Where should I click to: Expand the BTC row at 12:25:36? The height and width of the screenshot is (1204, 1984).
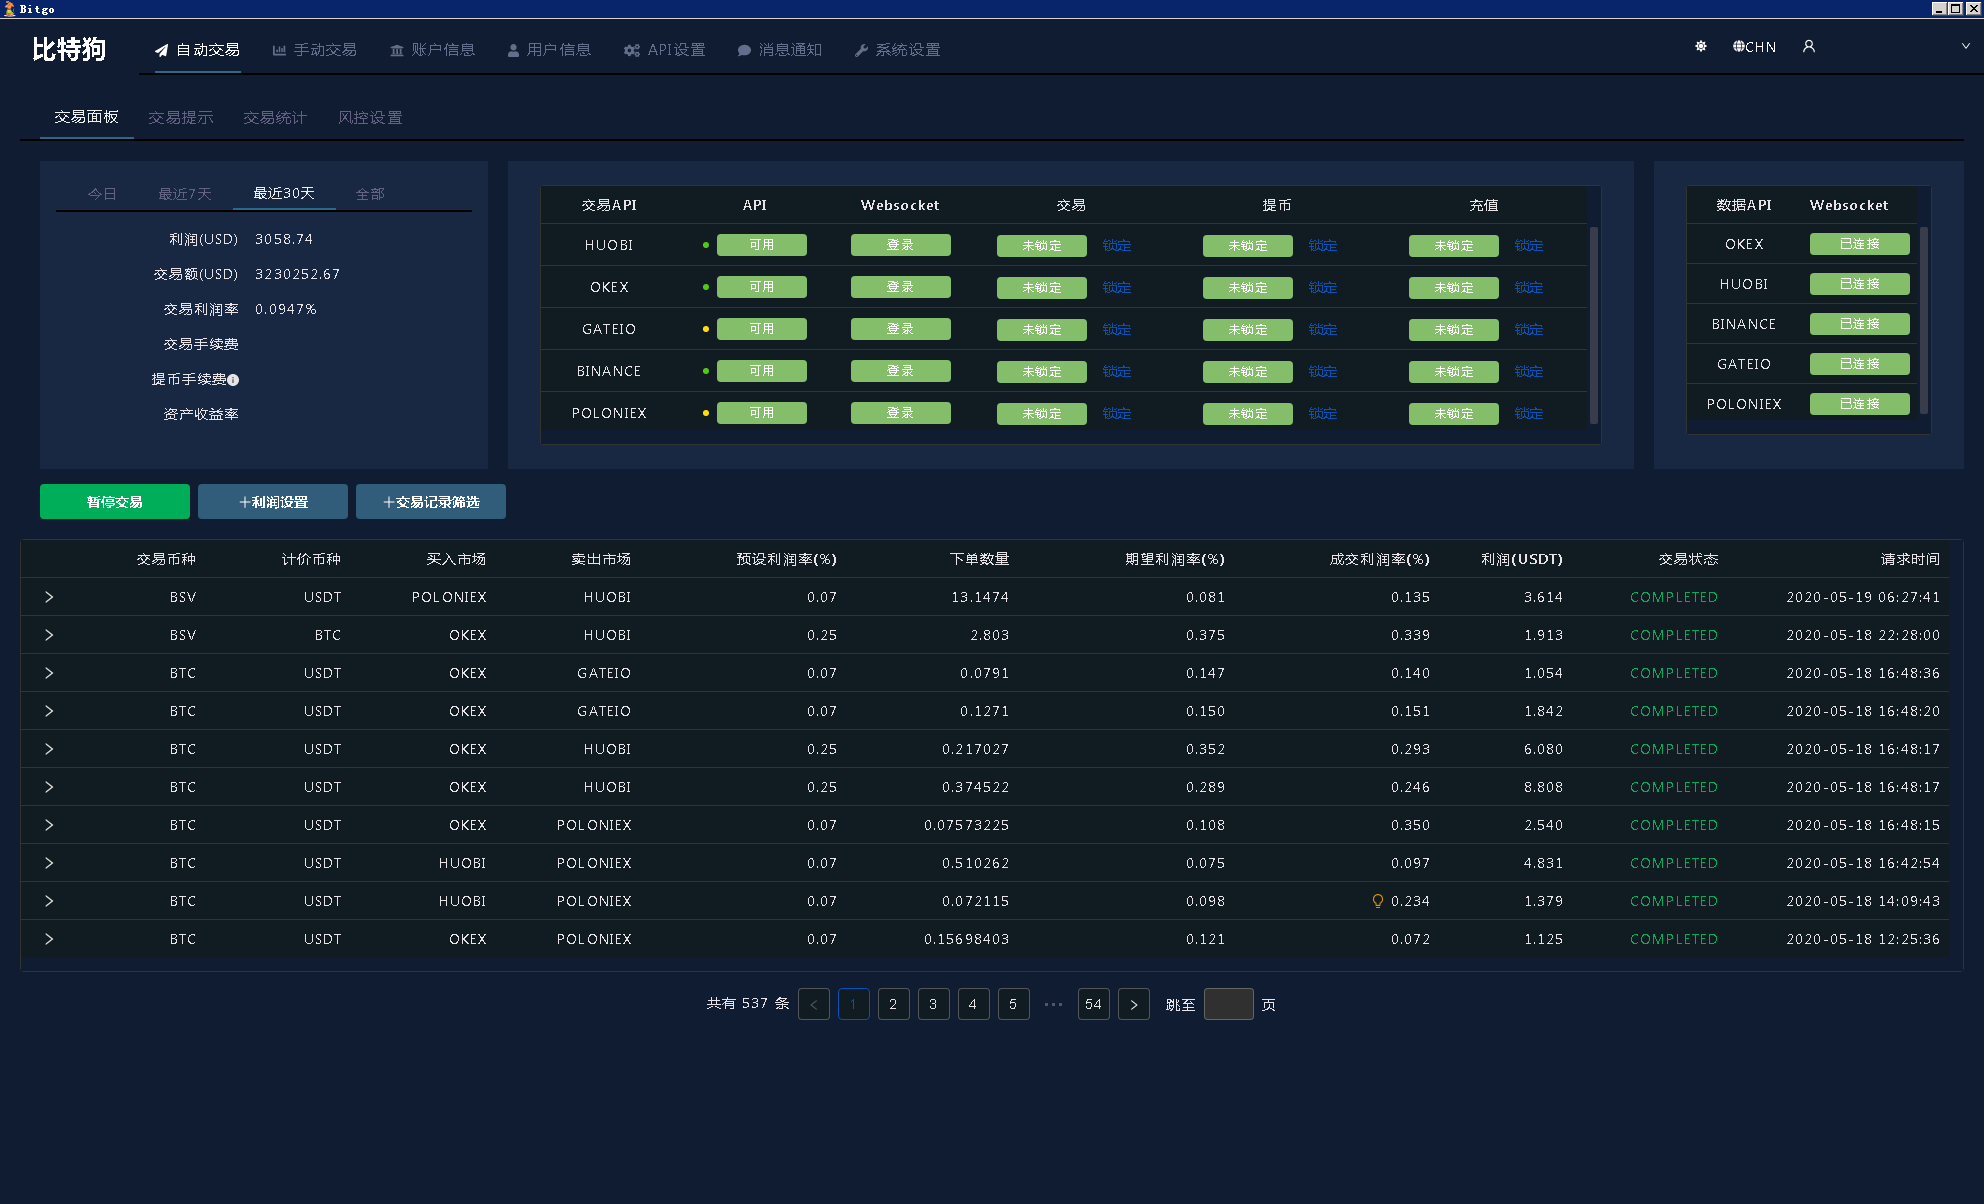click(x=49, y=939)
